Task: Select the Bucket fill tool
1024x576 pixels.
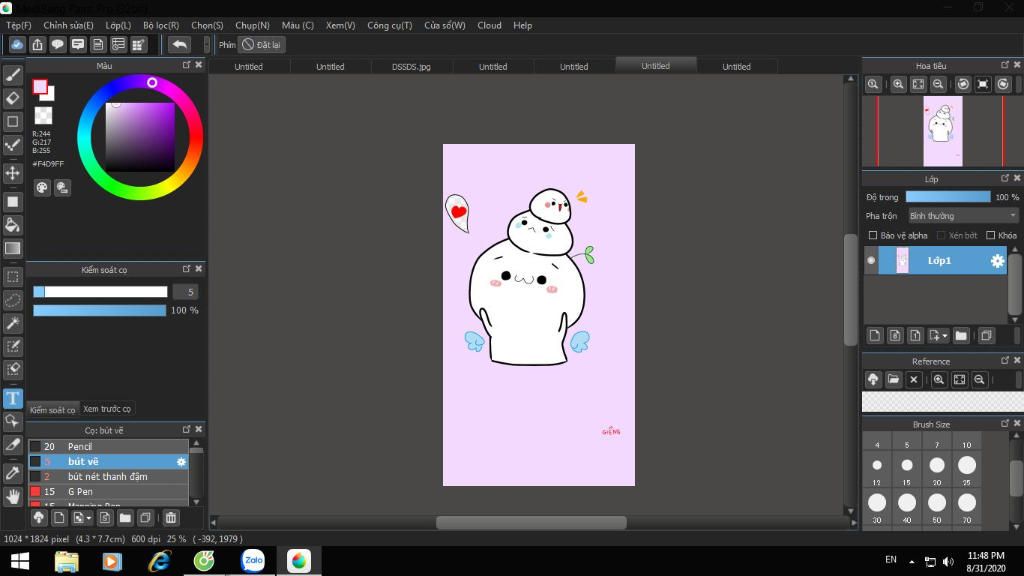Action: click(12, 225)
